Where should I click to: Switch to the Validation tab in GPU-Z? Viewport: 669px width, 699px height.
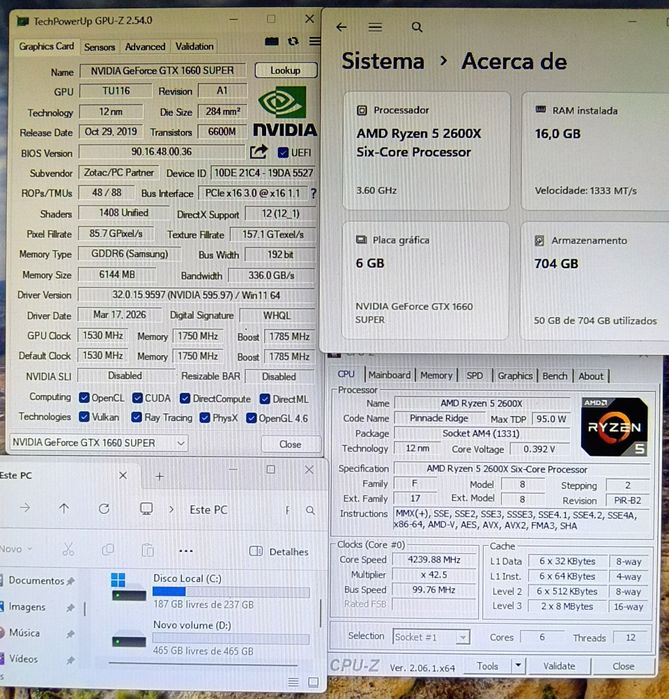194,46
